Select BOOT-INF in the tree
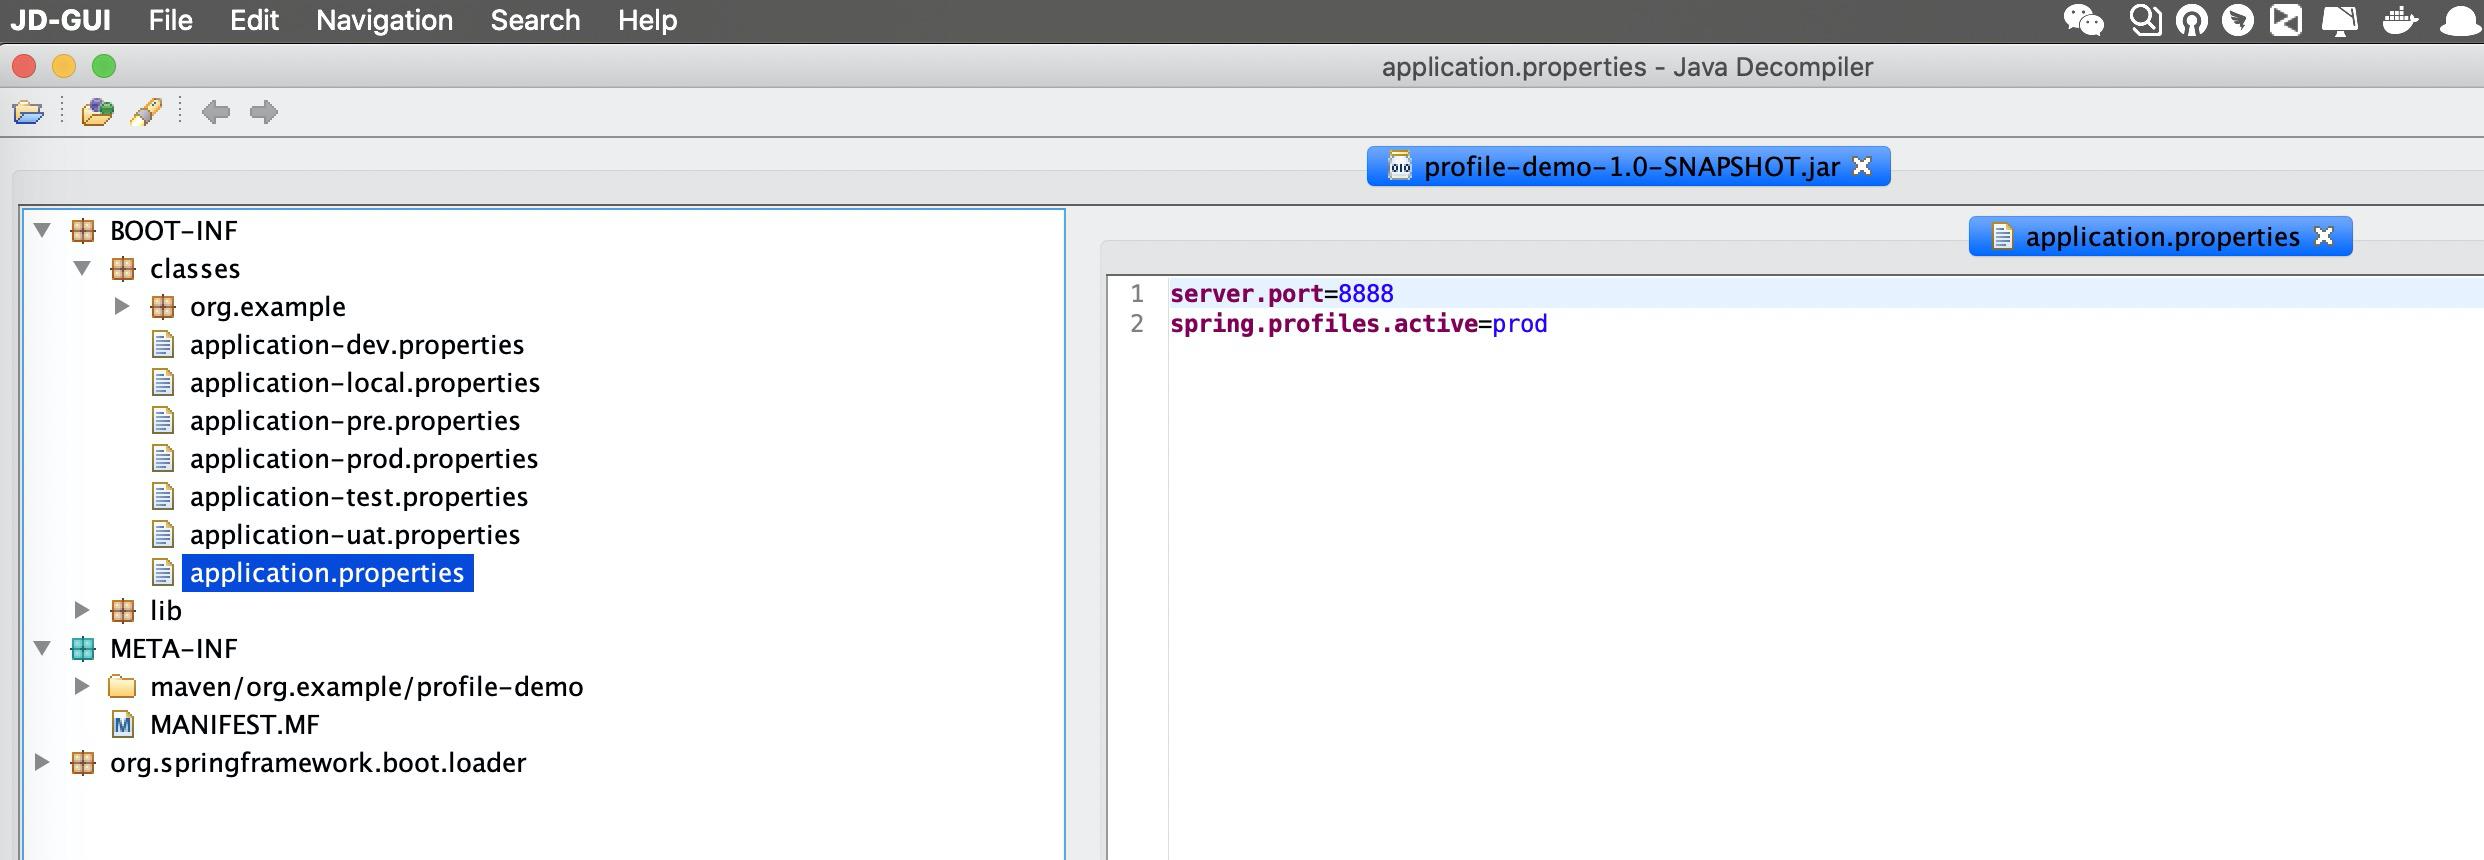Viewport: 2484px width, 860px height. click(174, 231)
